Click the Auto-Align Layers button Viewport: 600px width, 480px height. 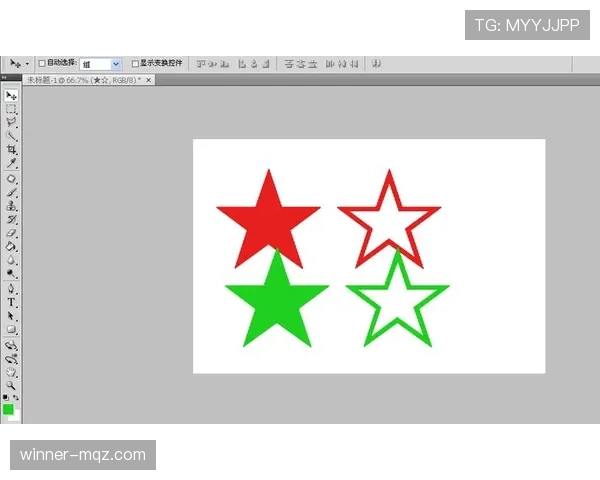click(377, 64)
